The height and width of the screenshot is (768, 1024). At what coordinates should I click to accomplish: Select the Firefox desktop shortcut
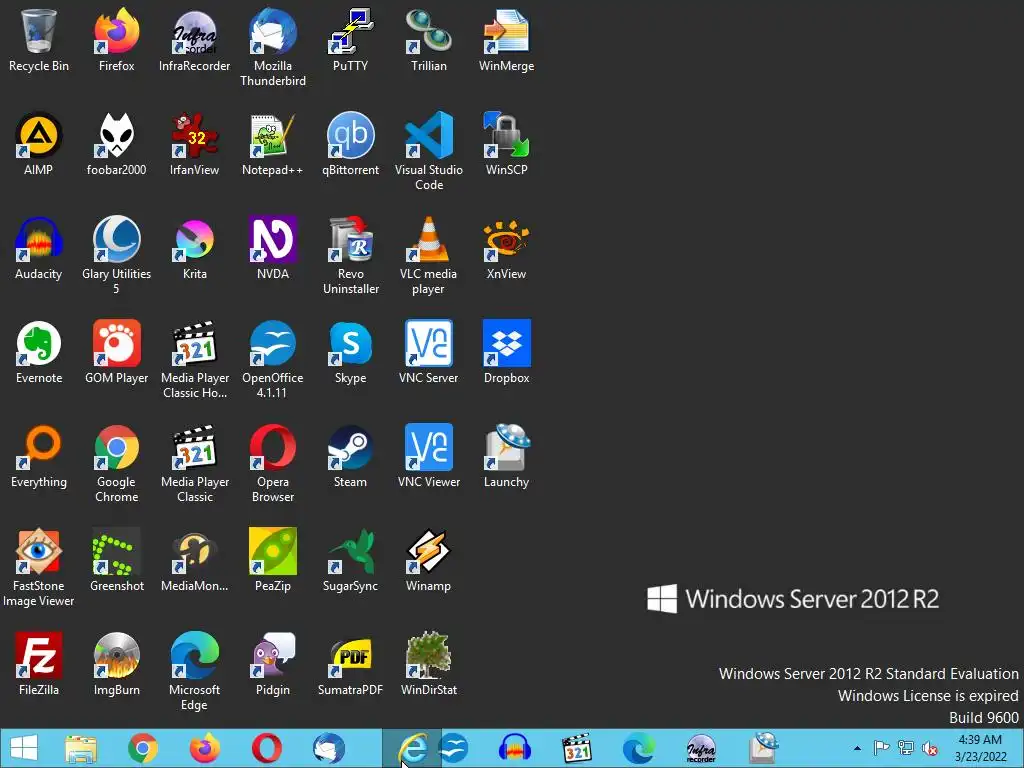click(x=116, y=40)
